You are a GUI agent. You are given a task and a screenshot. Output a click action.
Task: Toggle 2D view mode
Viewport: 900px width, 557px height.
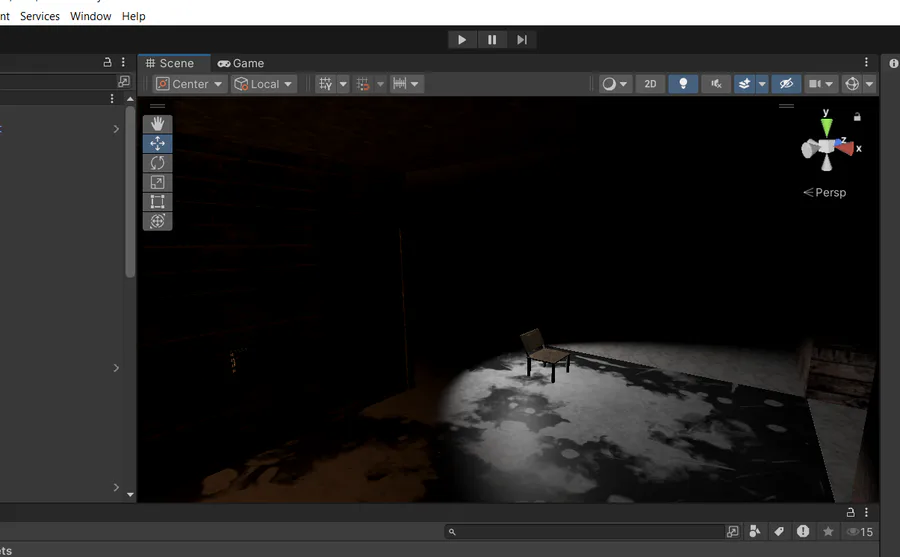pyautogui.click(x=650, y=84)
